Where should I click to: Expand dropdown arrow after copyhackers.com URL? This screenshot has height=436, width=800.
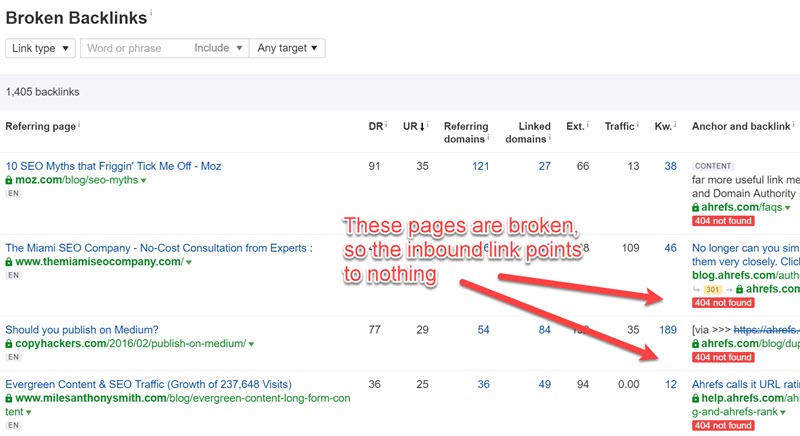click(x=251, y=344)
